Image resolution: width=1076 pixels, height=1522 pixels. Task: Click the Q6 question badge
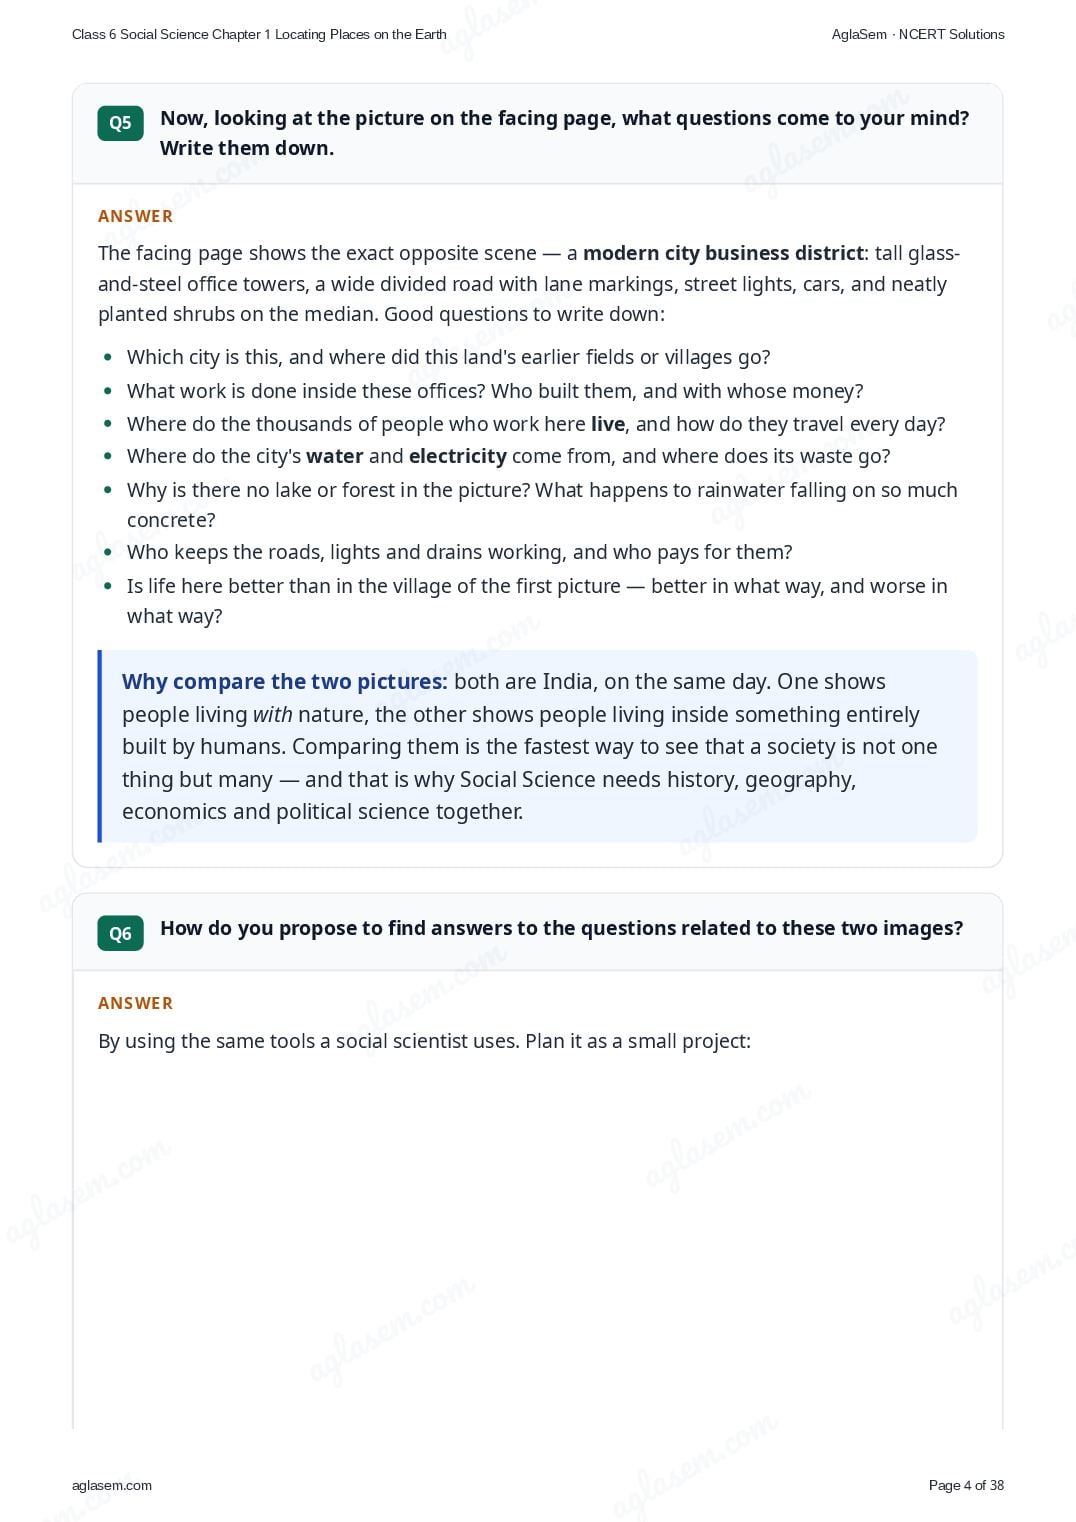click(x=120, y=933)
